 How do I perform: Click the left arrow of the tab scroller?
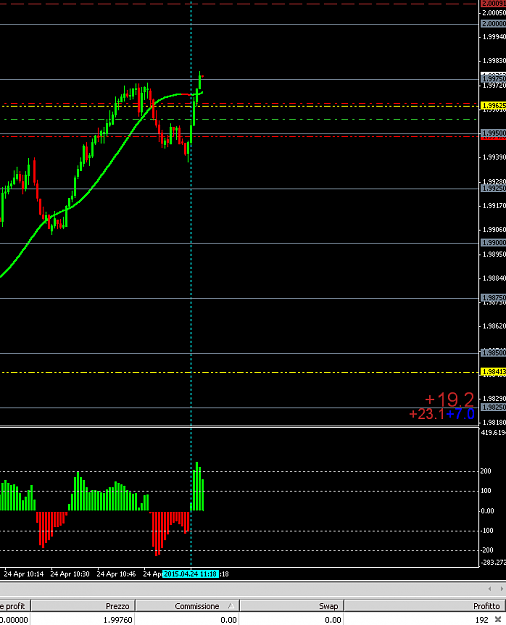pos(490,589)
